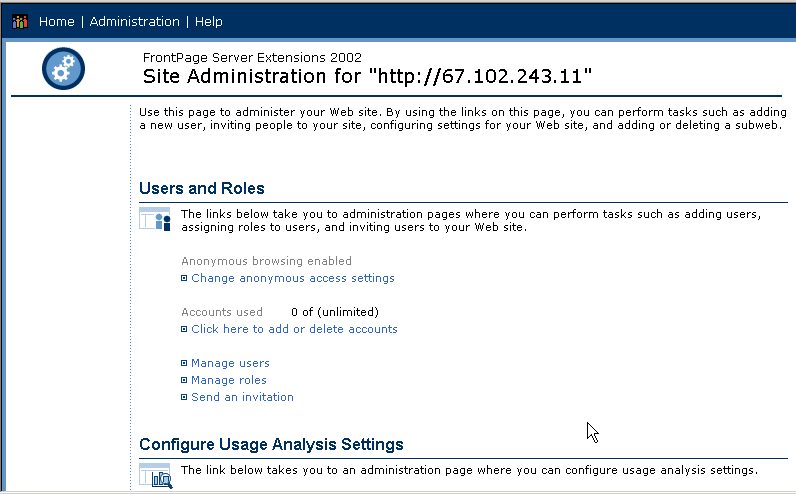
Task: Click the bullet icon beside Manage users
Action: [x=184, y=363]
